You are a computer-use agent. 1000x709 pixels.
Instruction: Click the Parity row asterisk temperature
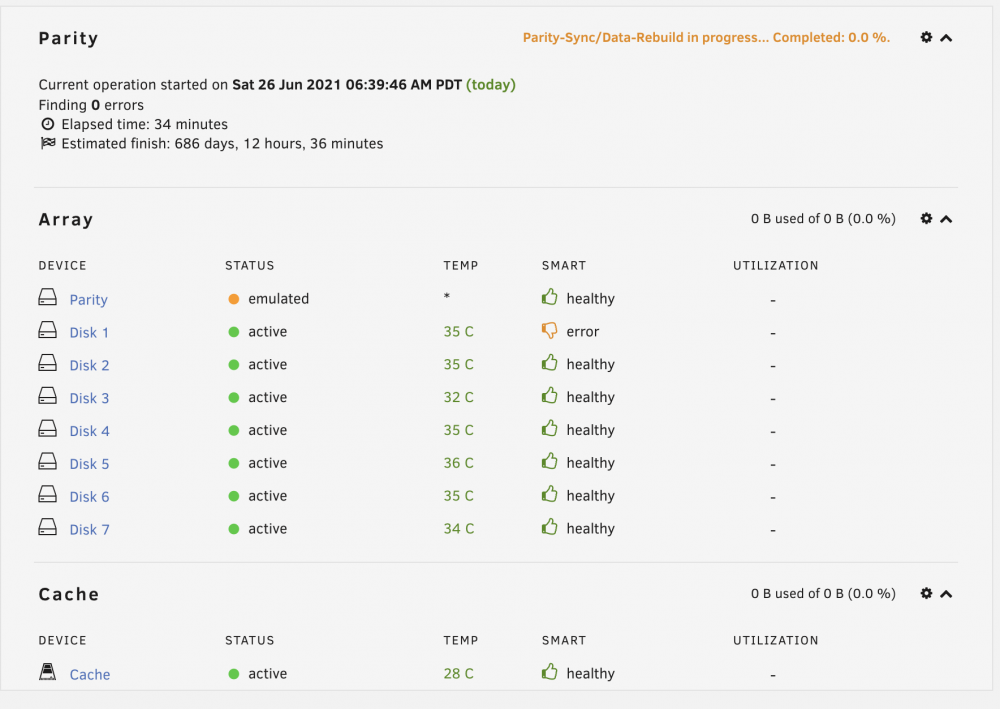click(447, 296)
